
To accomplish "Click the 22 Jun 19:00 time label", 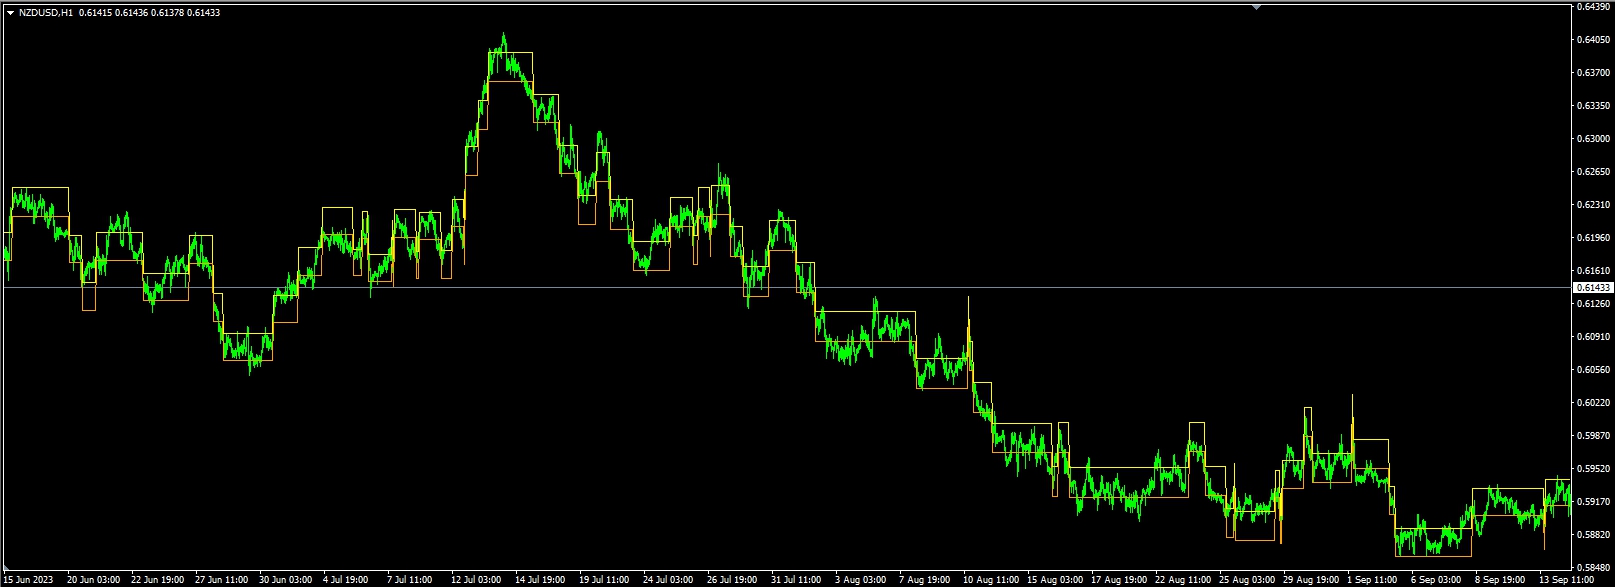I will click(158, 579).
